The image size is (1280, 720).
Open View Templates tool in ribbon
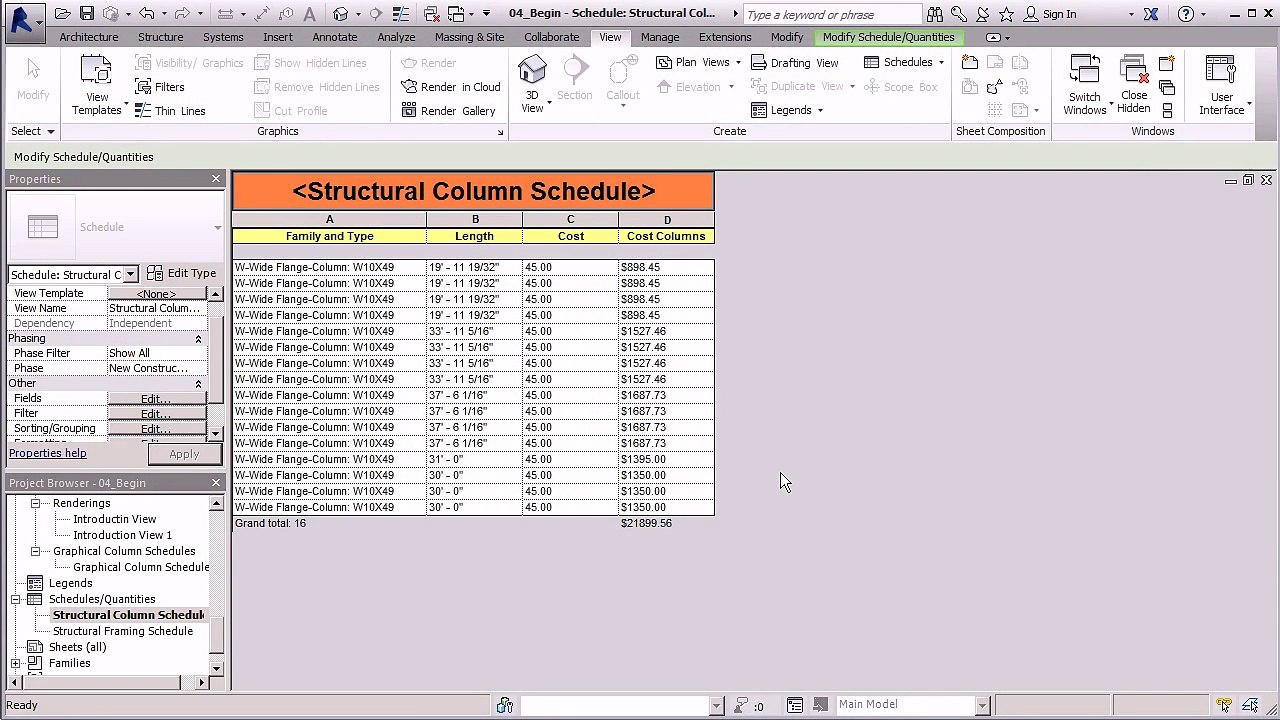point(96,86)
